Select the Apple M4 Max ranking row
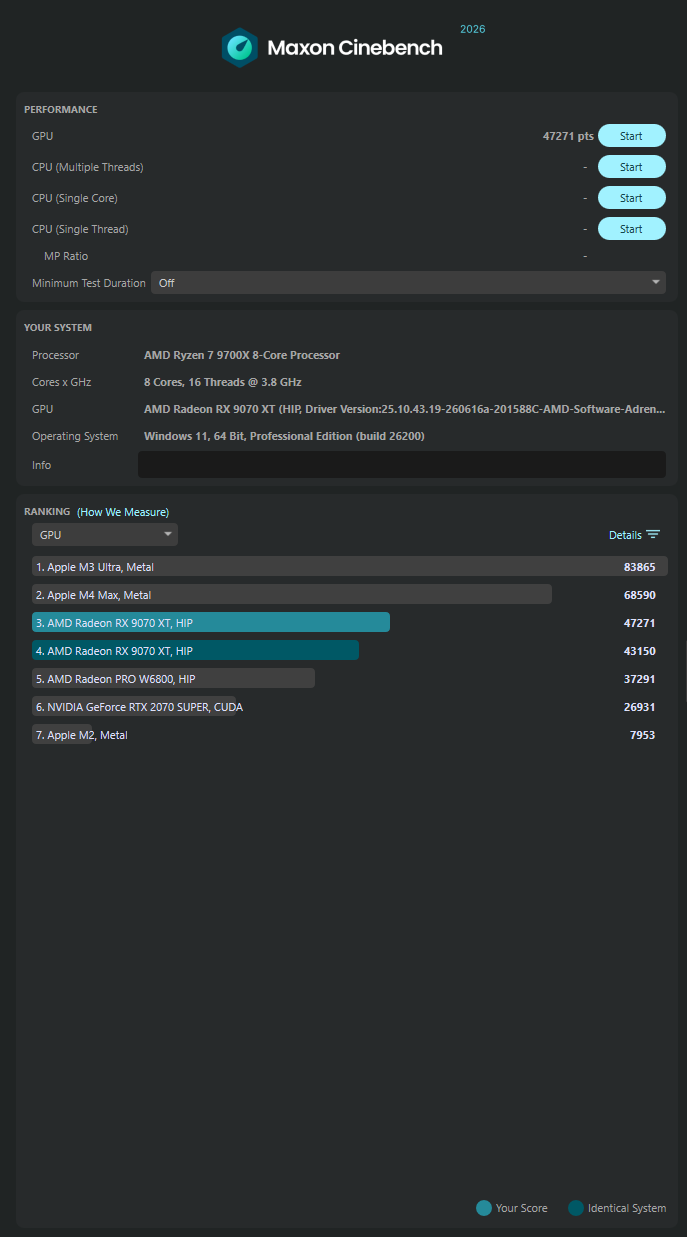687x1237 pixels. (x=349, y=595)
